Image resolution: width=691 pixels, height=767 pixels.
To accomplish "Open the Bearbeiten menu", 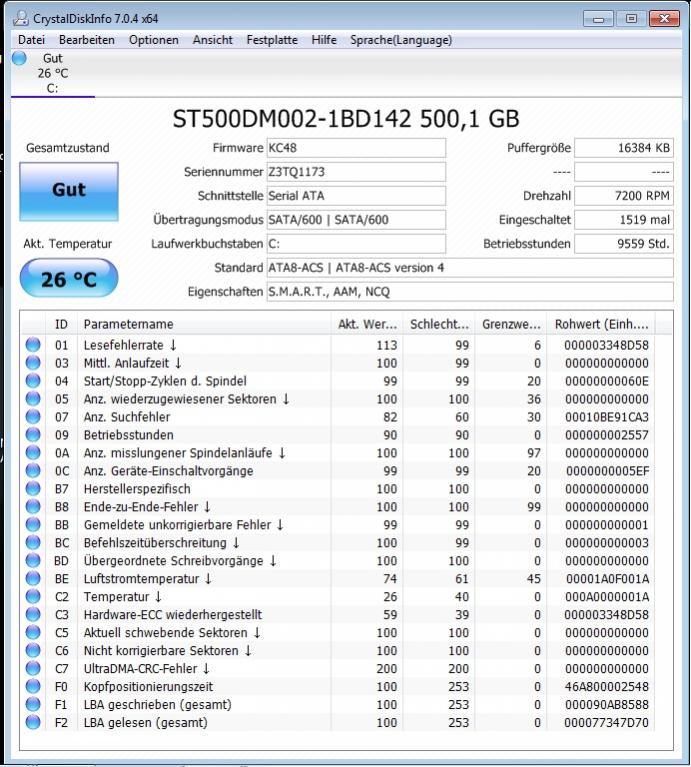I will 87,40.
